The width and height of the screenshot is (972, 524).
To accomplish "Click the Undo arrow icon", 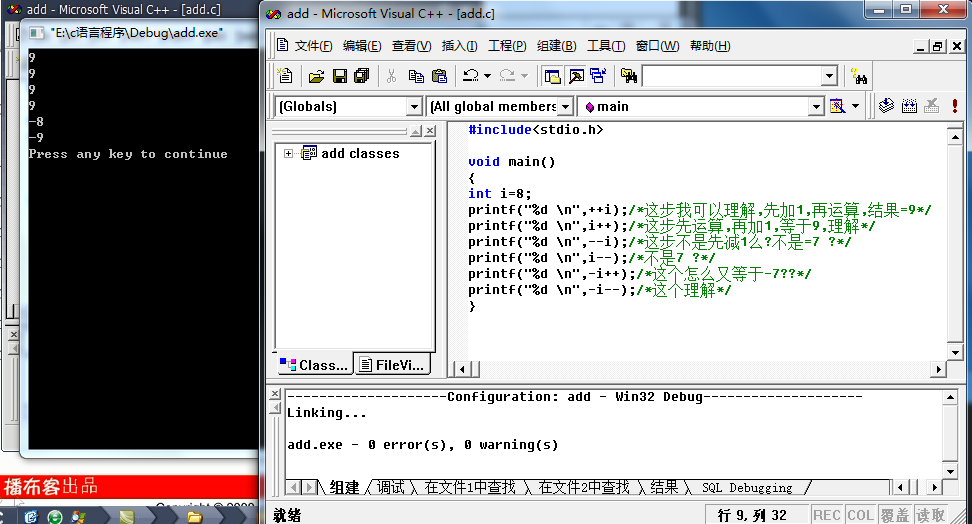I will tap(471, 76).
